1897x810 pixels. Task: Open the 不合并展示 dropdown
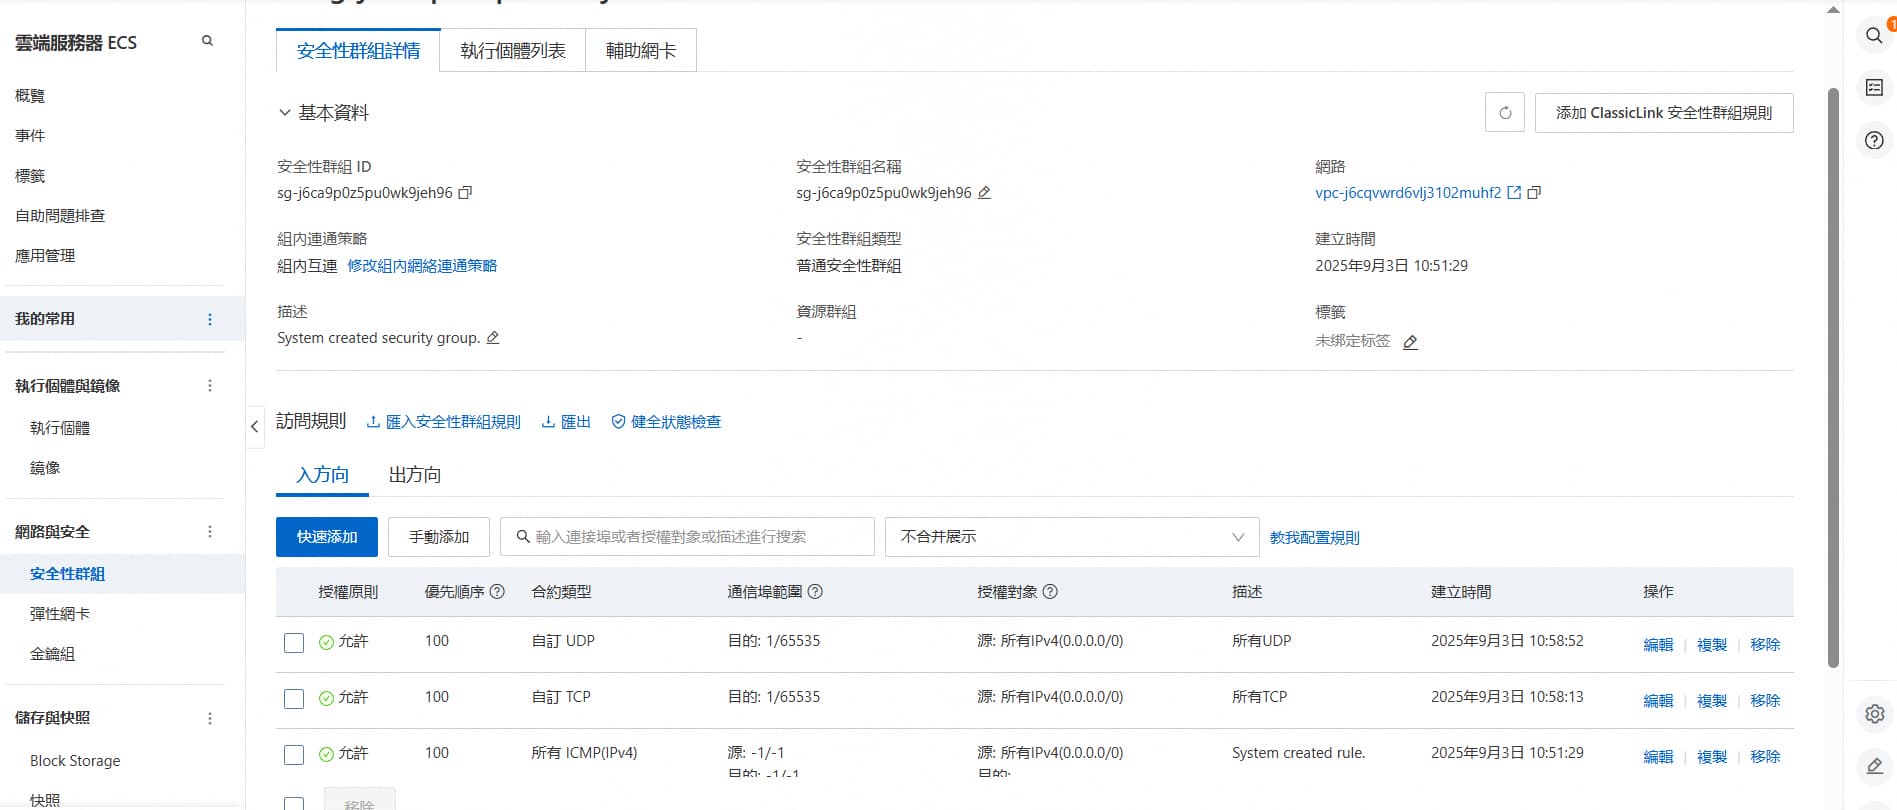coord(1071,537)
